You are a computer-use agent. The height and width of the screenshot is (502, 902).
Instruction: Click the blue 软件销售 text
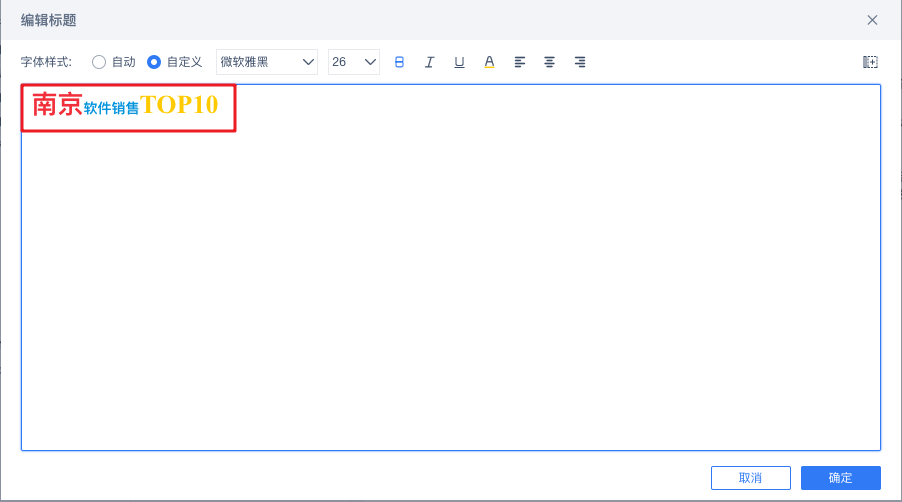pos(111,108)
